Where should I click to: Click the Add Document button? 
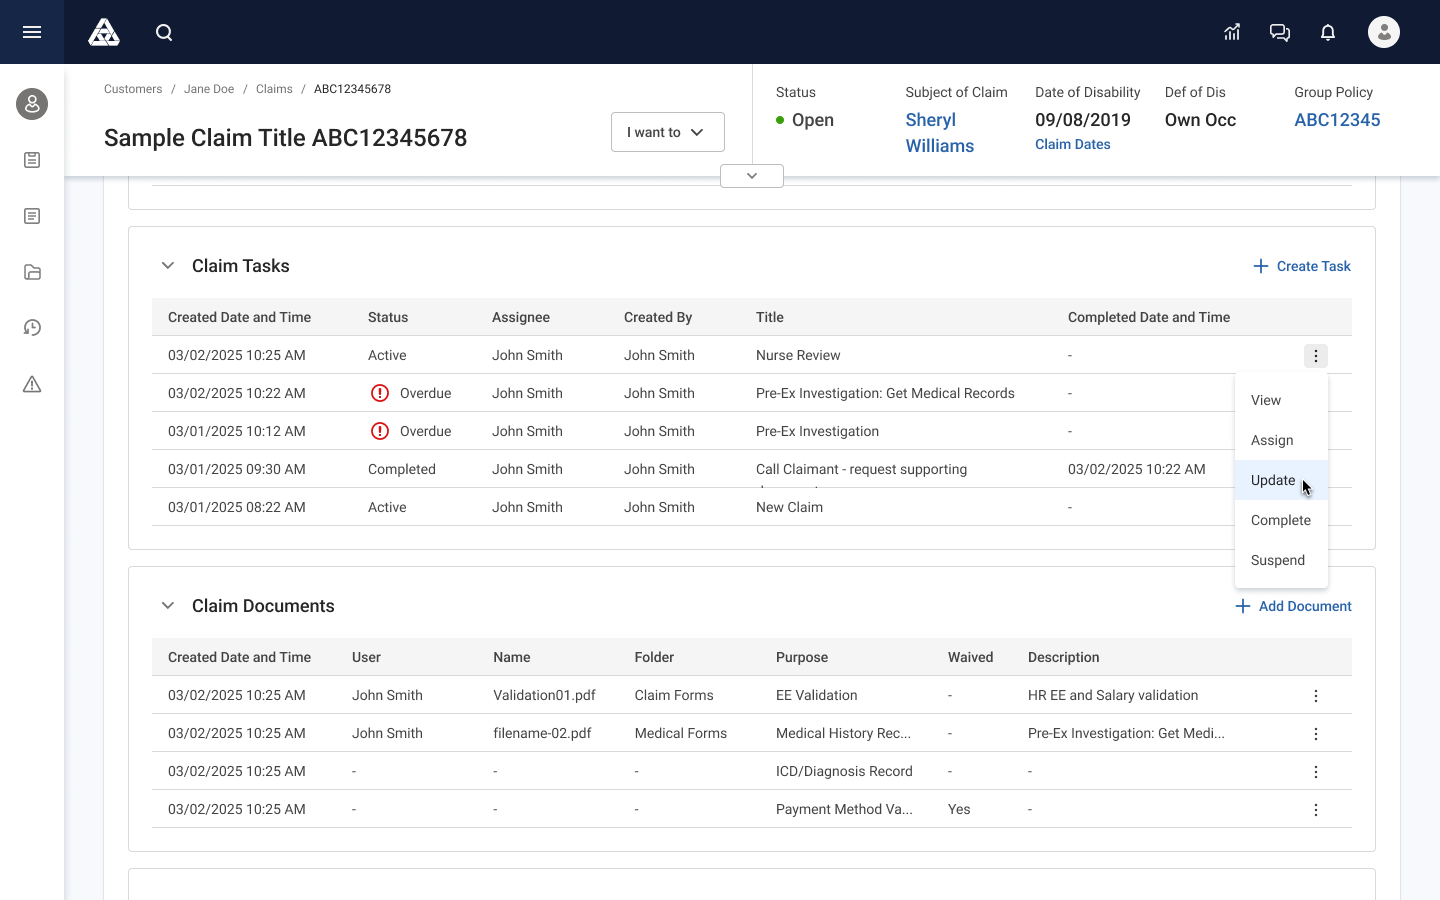[1293, 606]
